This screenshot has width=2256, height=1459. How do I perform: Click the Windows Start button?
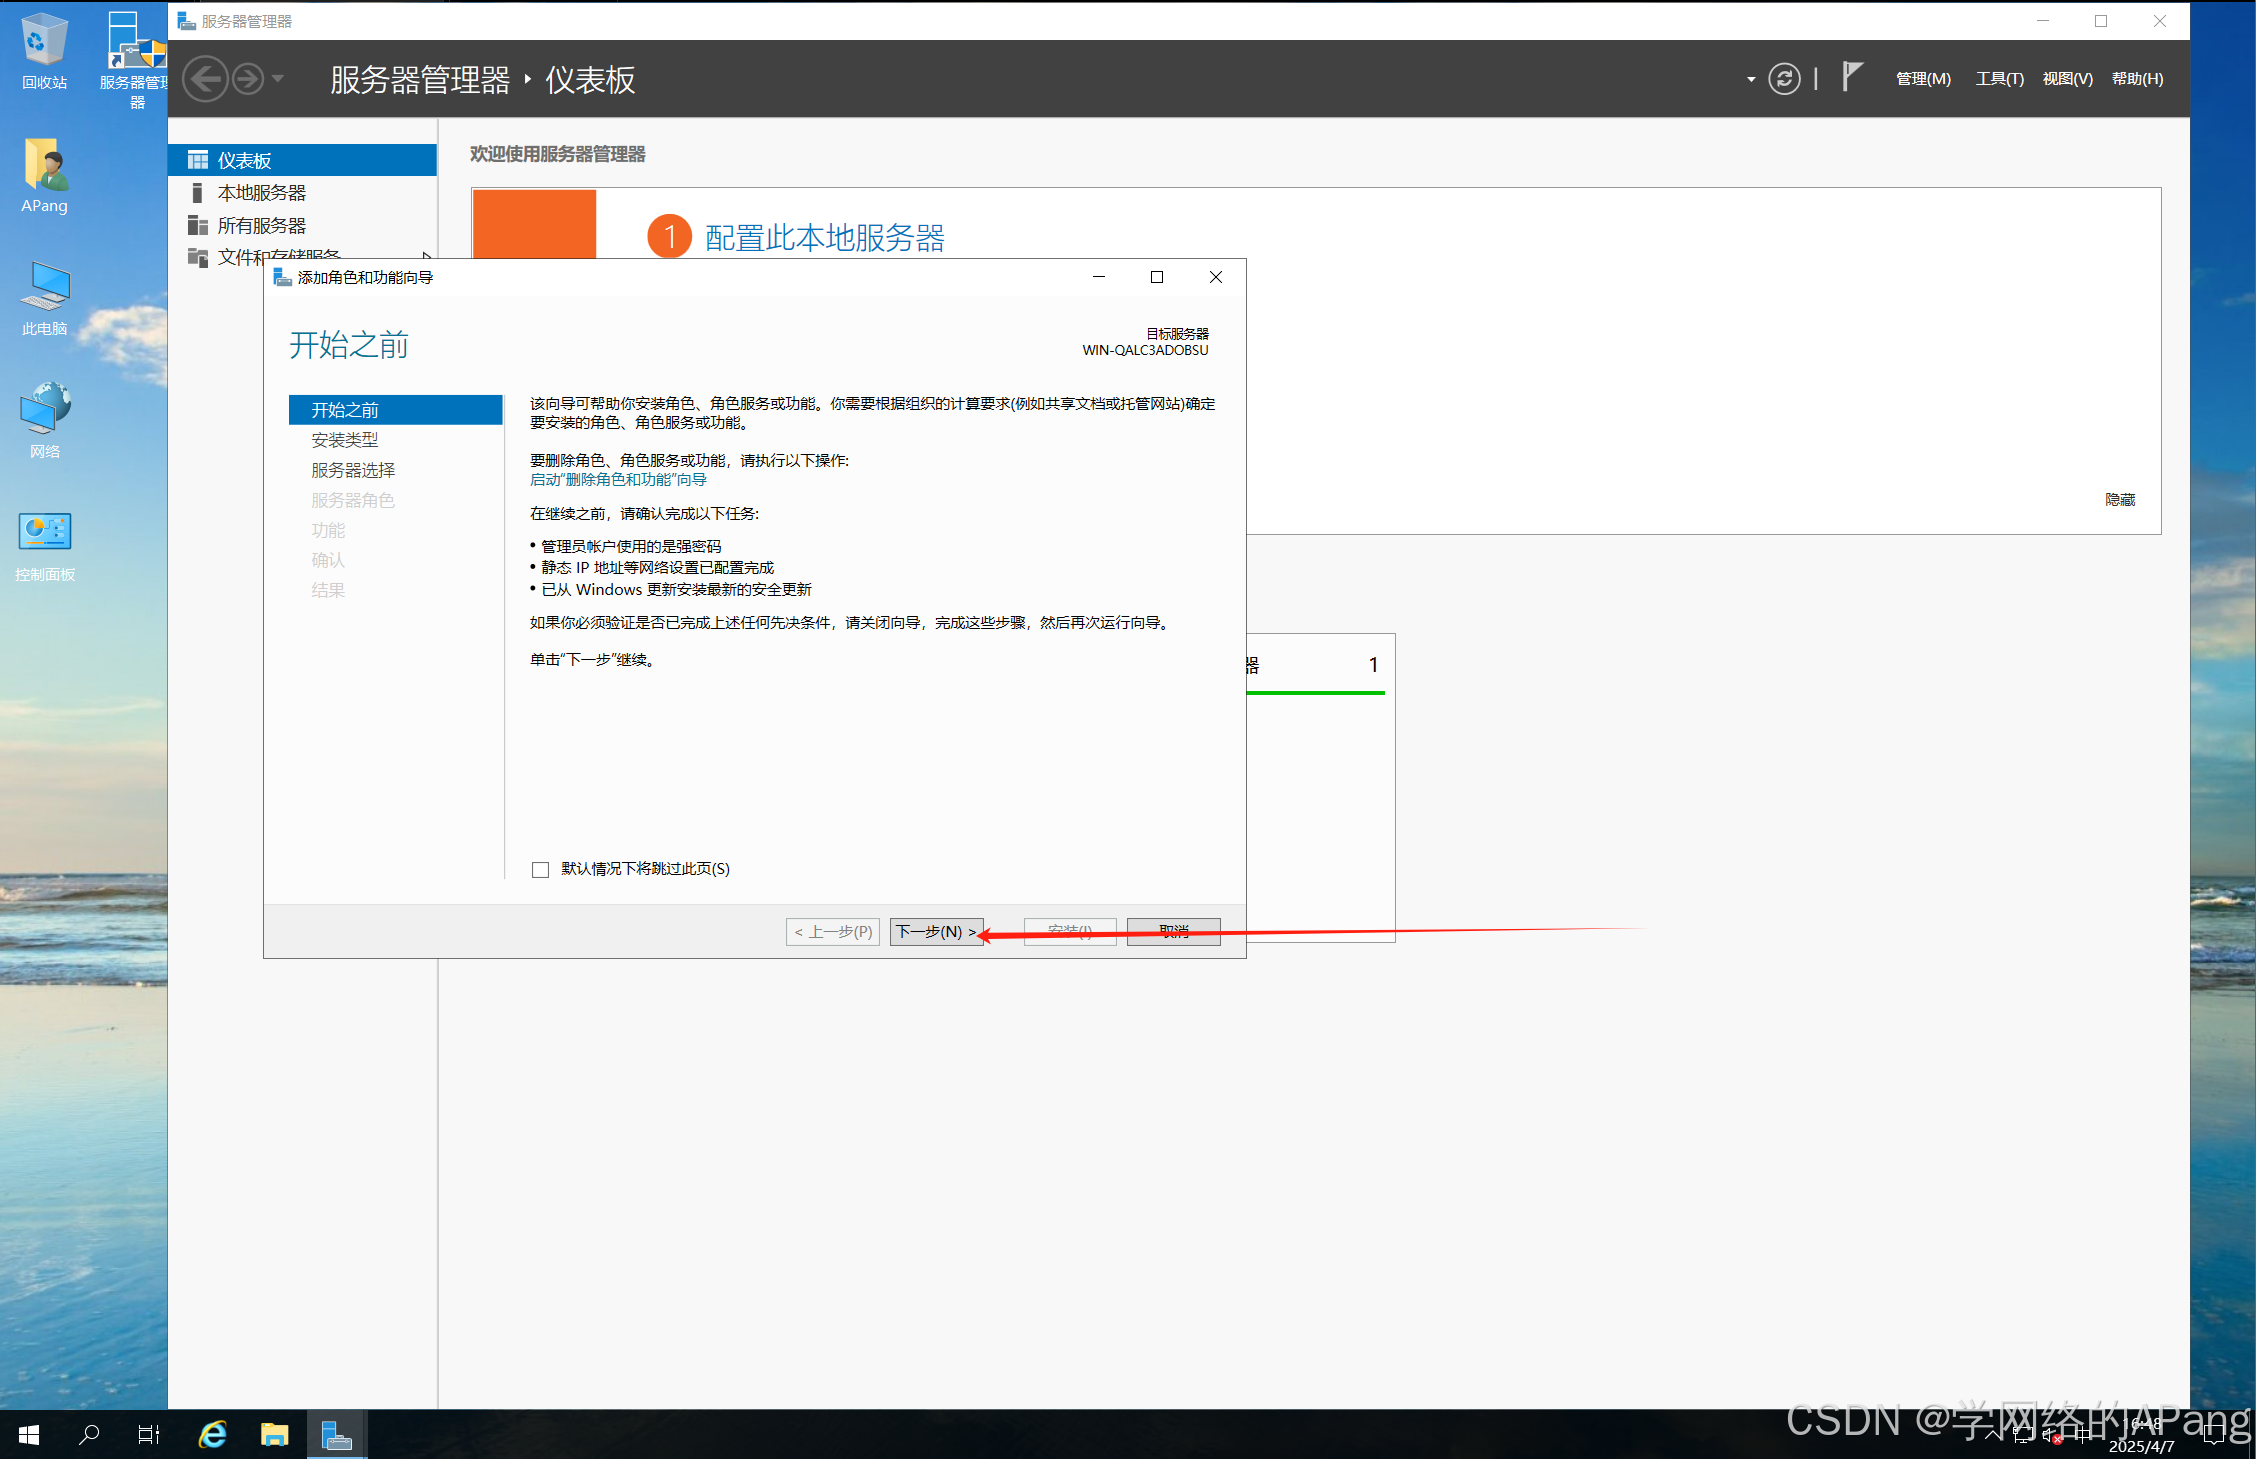point(29,1435)
